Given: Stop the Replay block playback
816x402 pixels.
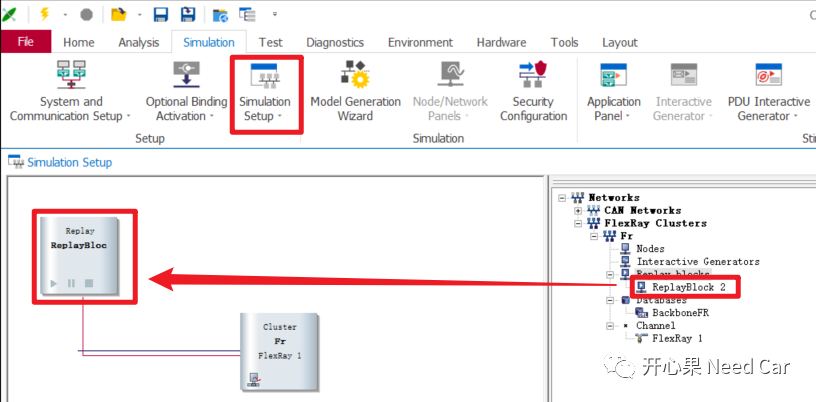Looking at the screenshot, I should 88,283.
